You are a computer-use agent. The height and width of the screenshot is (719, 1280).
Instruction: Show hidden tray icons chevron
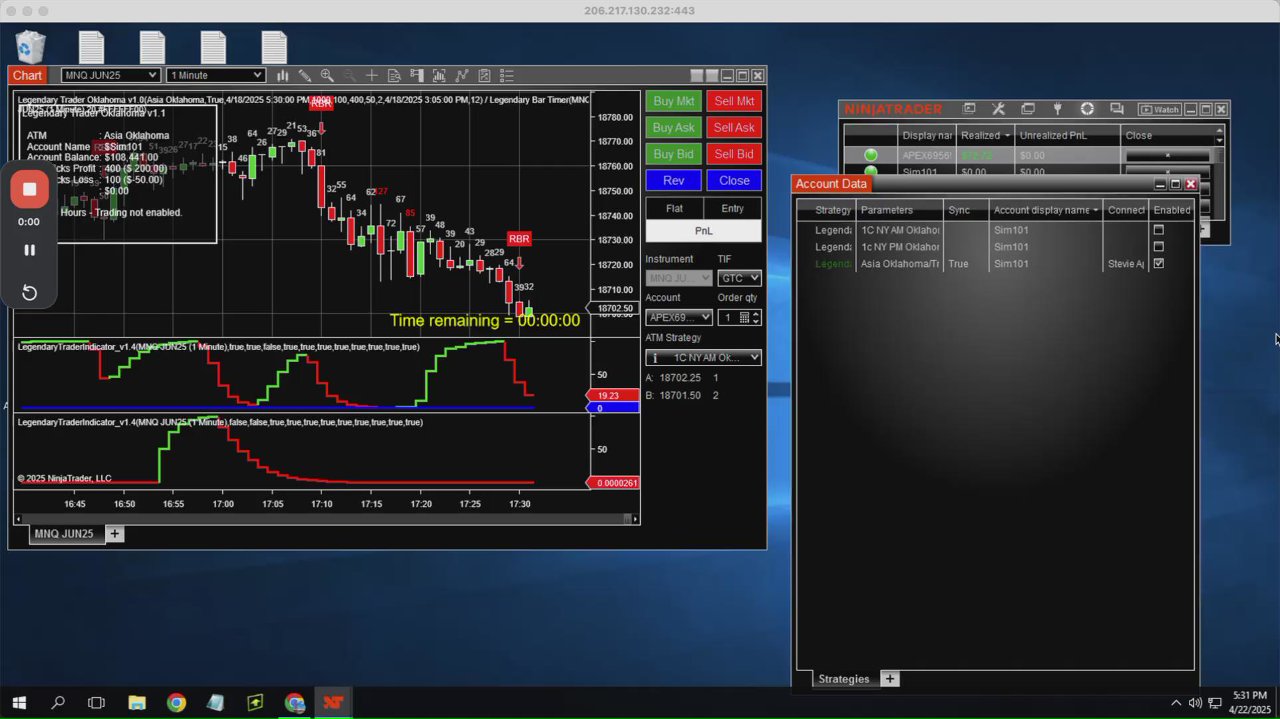1176,703
